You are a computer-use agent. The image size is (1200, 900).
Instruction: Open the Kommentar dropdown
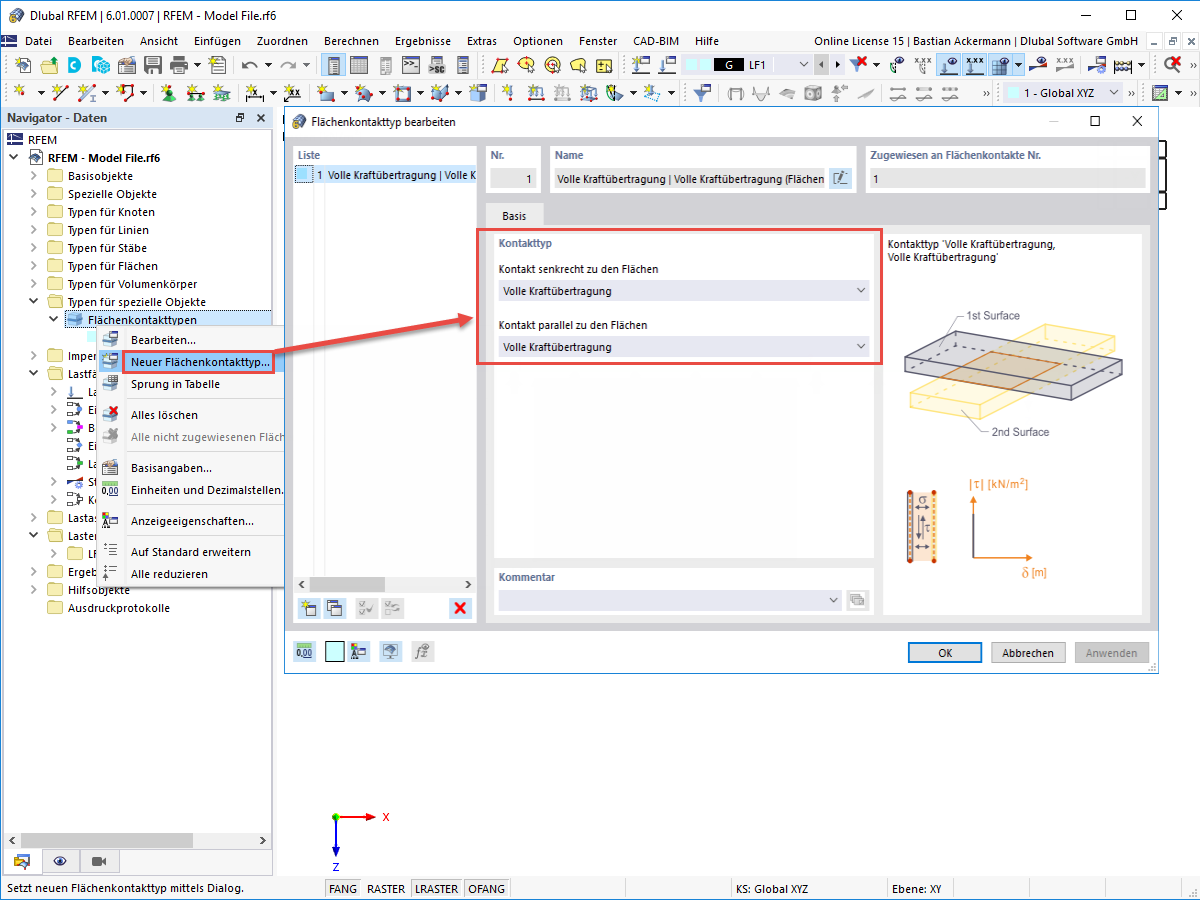point(671,600)
